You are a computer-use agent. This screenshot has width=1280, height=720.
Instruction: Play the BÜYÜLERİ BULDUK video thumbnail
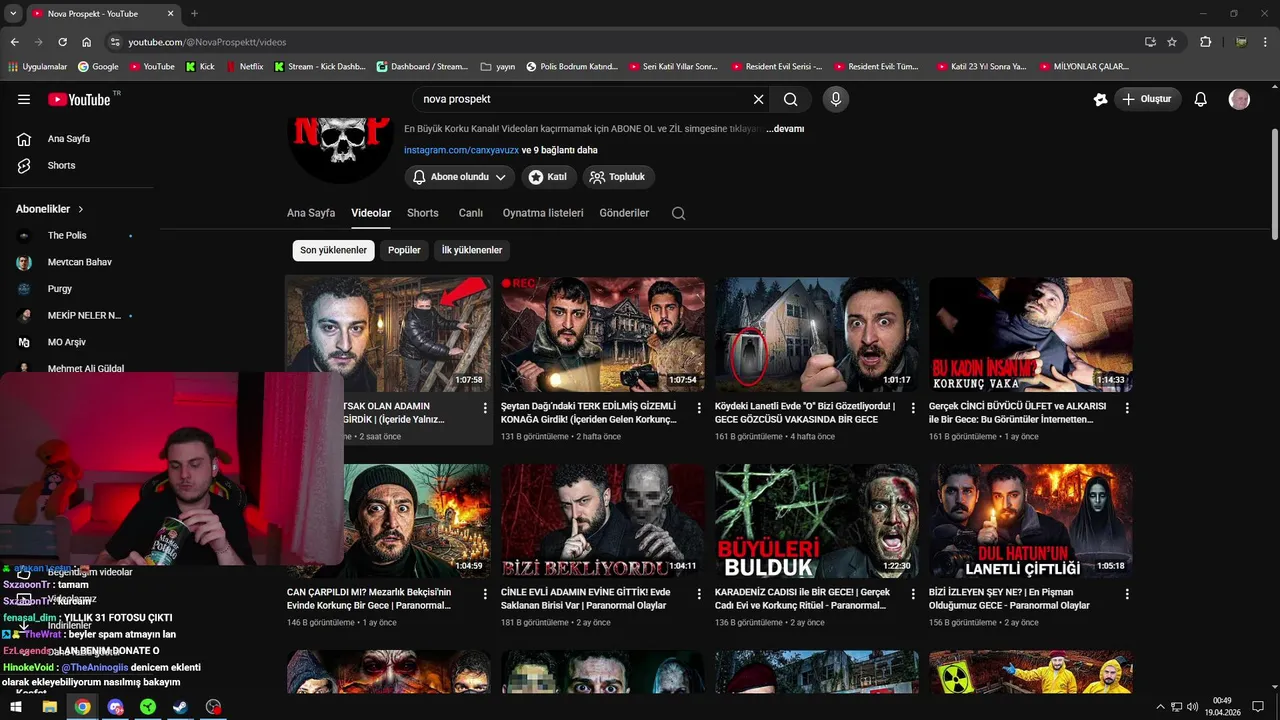[x=817, y=521]
